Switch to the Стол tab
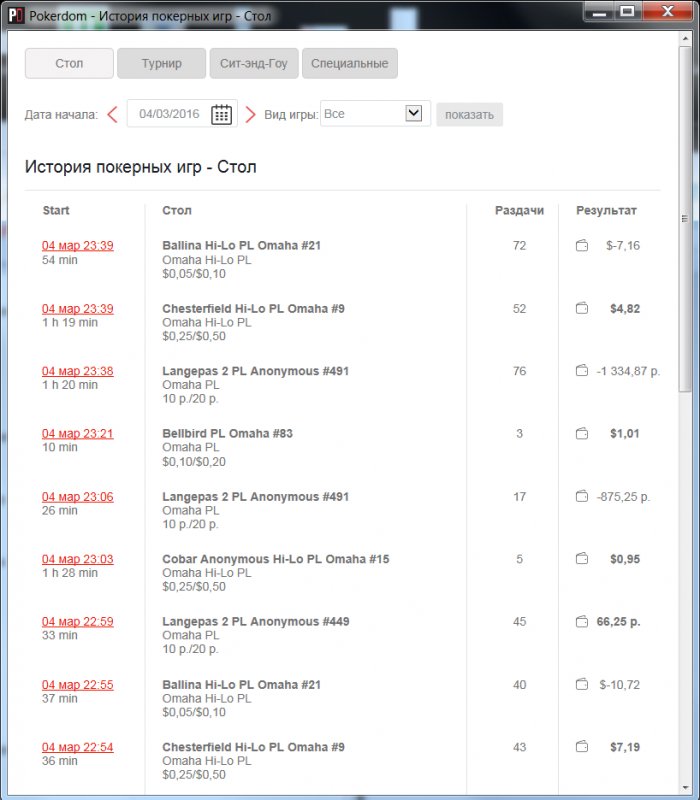 69,63
